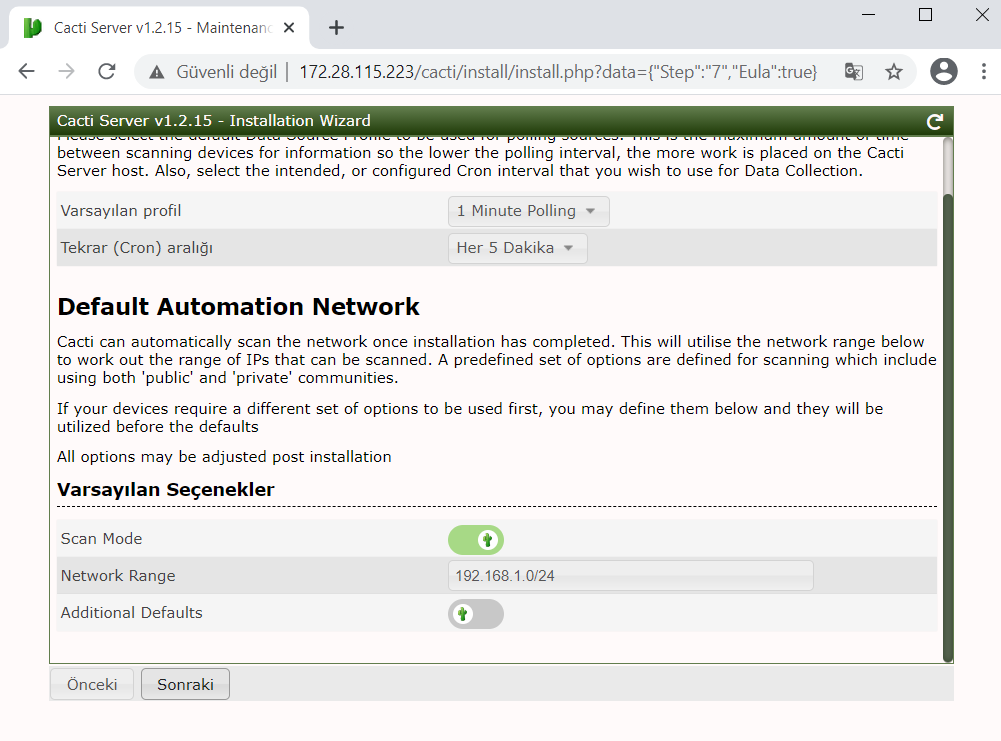Click the browser address bar URL

pyautogui.click(x=558, y=72)
